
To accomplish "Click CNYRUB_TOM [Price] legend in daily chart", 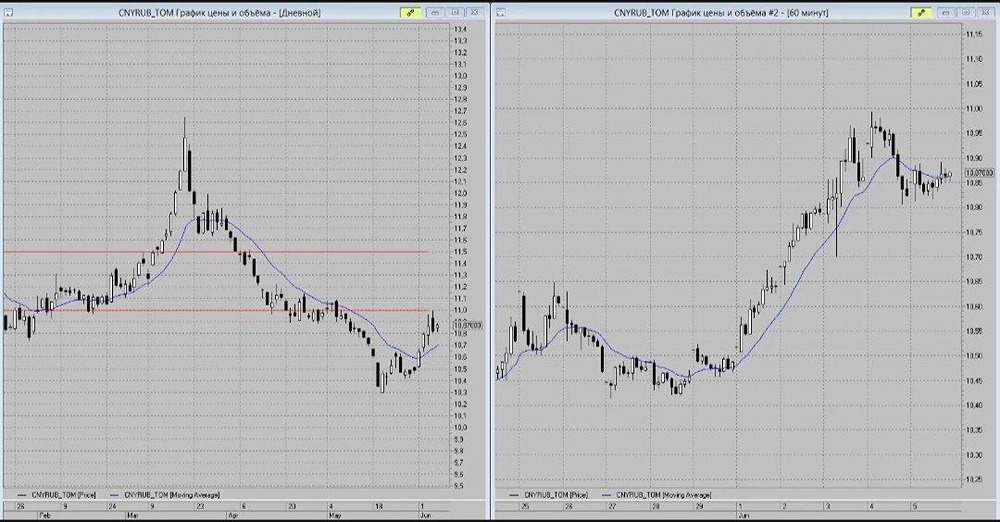I will pos(56,495).
